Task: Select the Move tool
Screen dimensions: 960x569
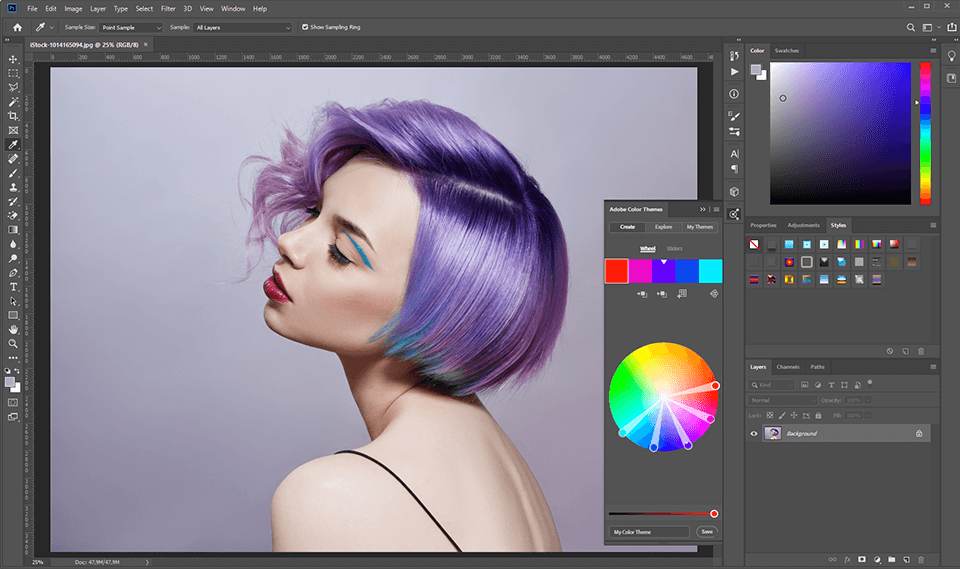Action: [x=13, y=59]
